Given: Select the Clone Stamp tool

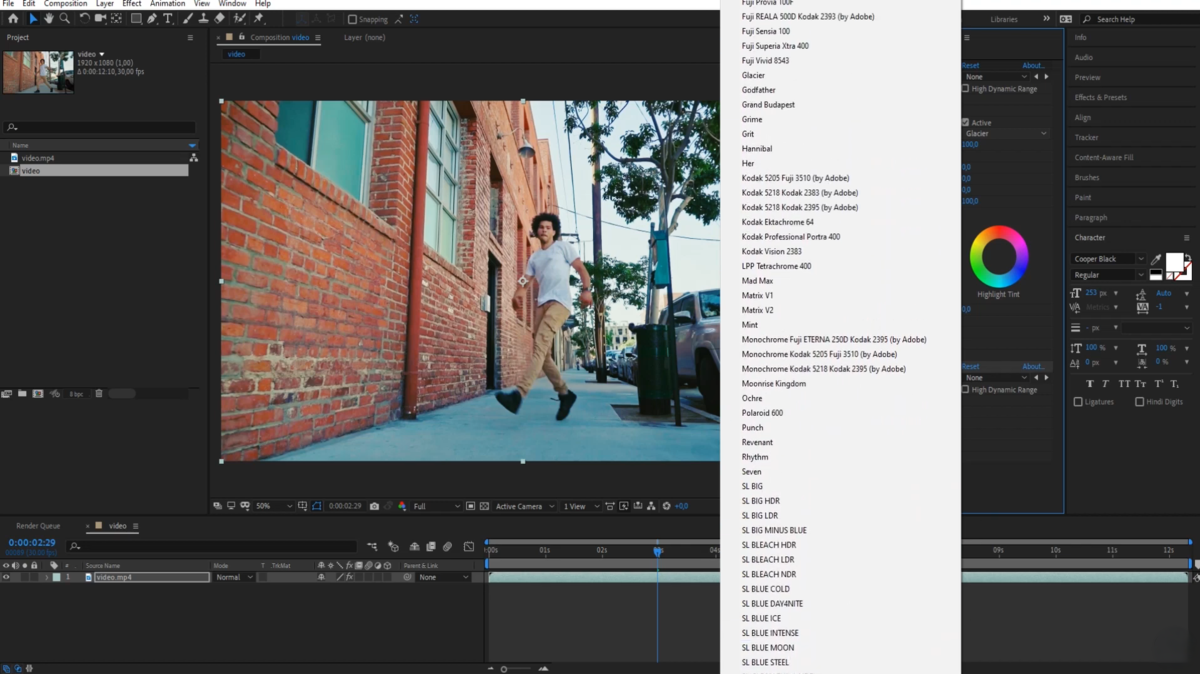Looking at the screenshot, I should point(203,18).
